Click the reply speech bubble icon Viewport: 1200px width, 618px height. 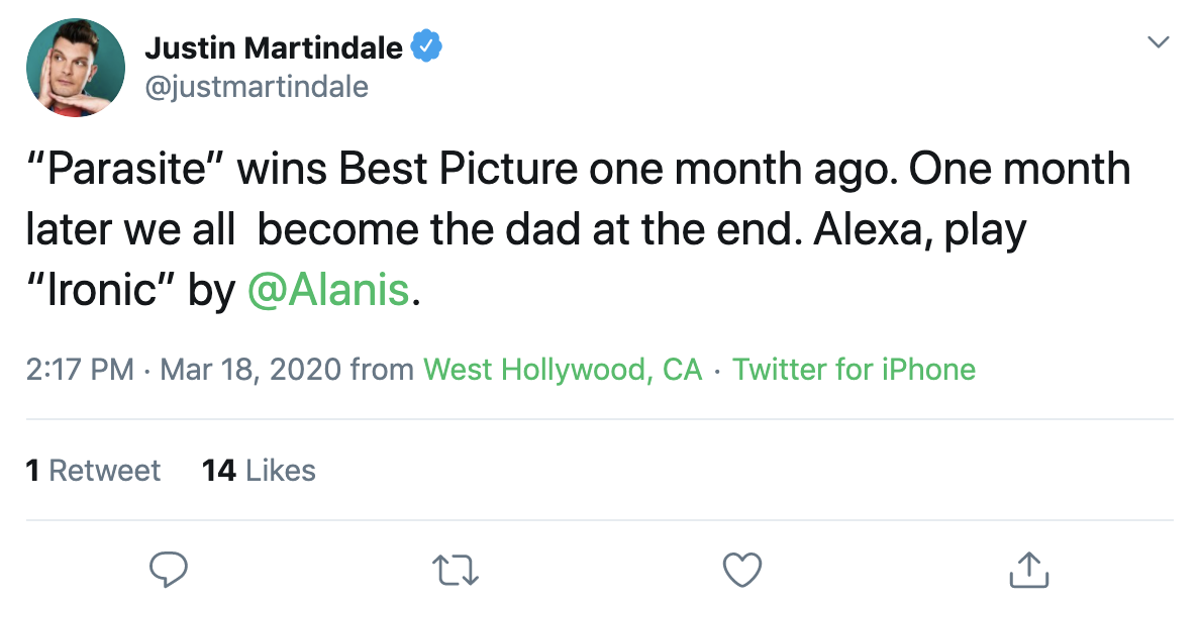[x=169, y=569]
